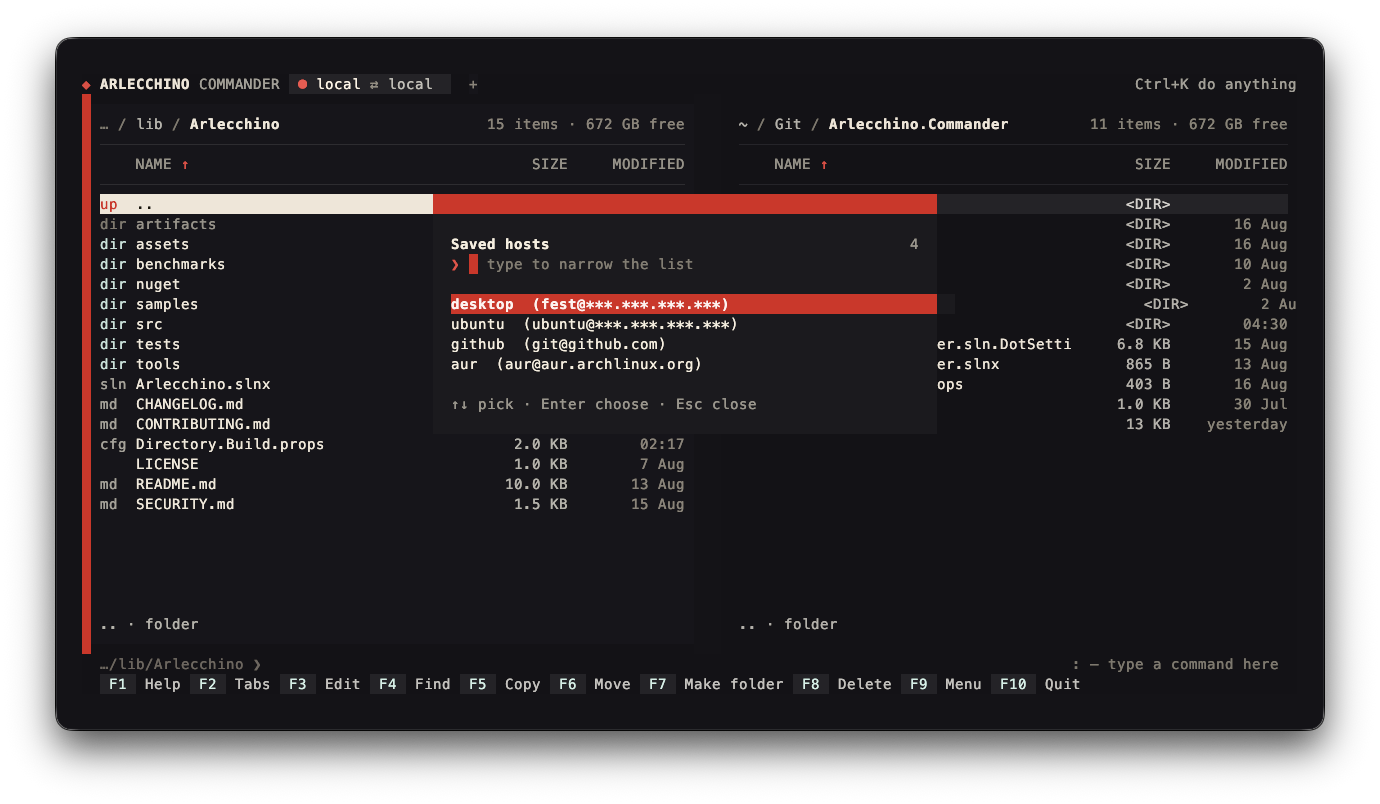
Task: Click 'Git' in the right path breadcrumb
Action: click(788, 124)
